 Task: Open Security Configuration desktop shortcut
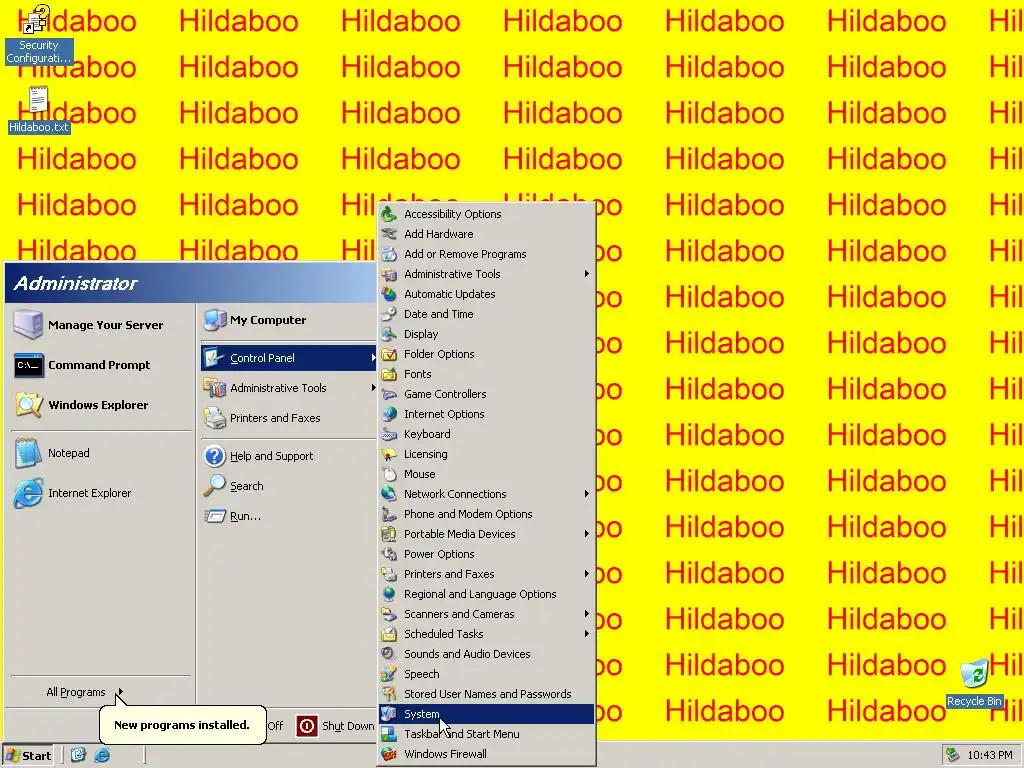(38, 34)
